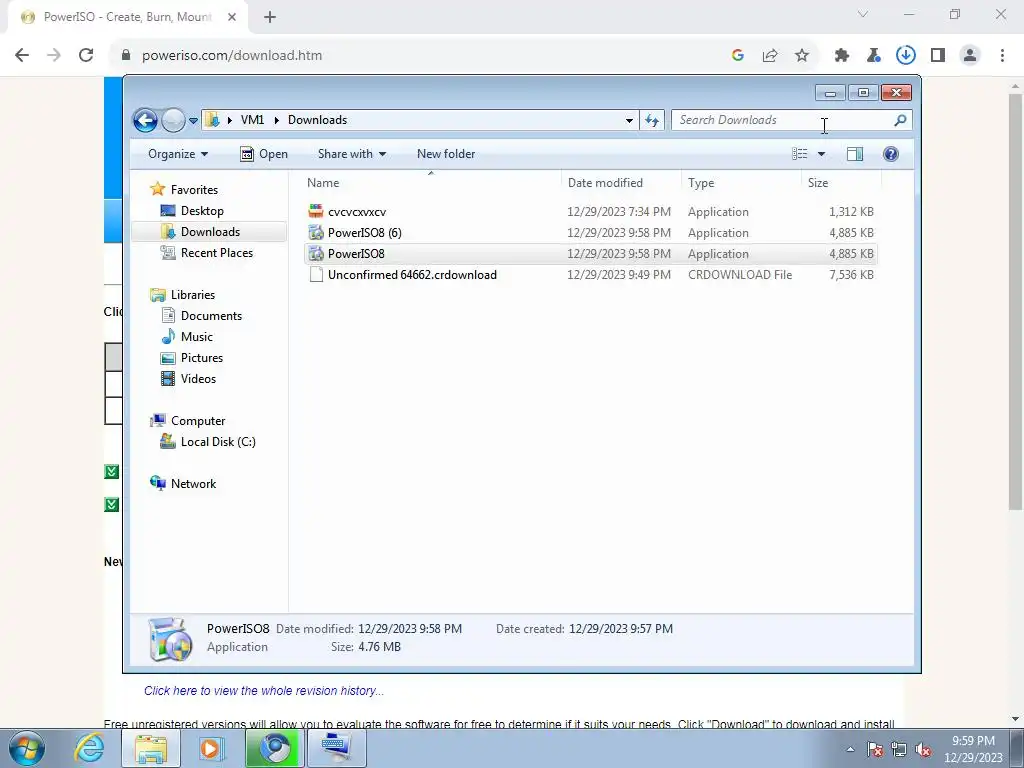Click the PowerISO8 icon in details pane
The width and height of the screenshot is (1024, 768).
170,639
